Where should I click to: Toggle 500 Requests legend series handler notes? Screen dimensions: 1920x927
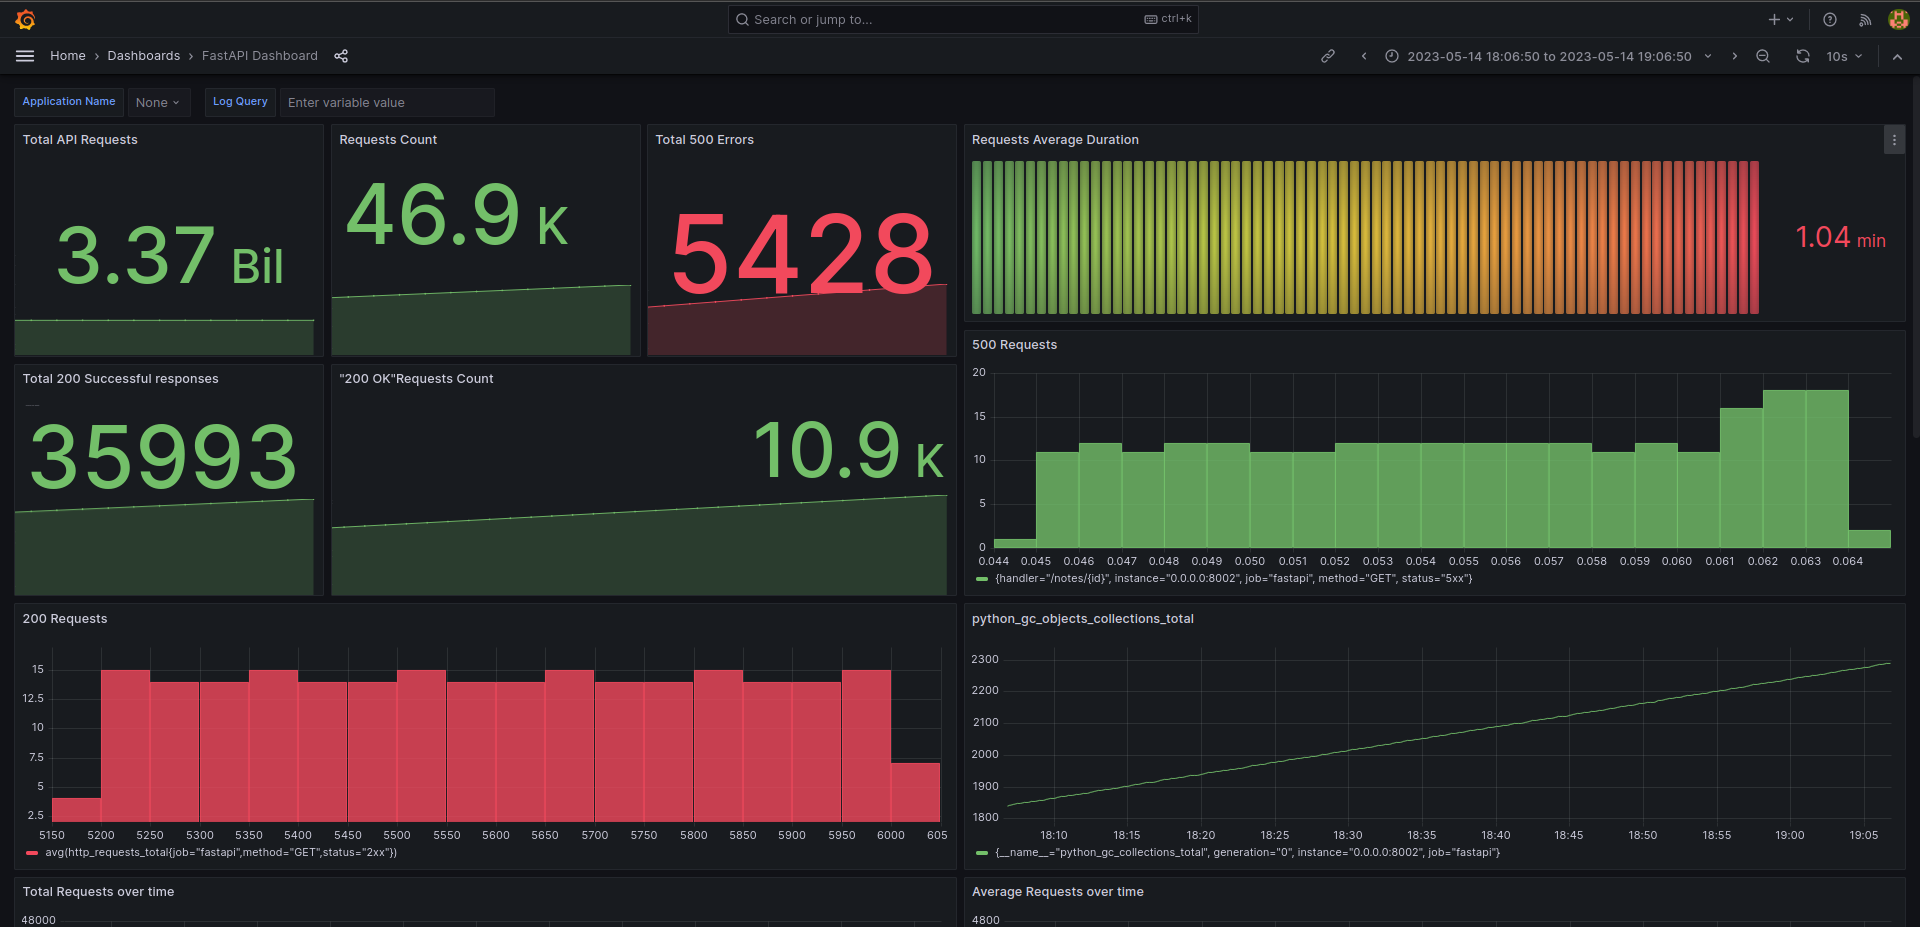[1234, 578]
